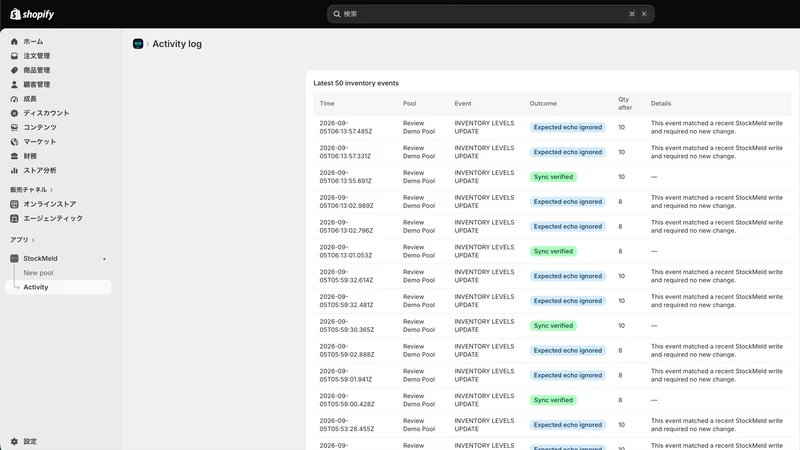Screen dimensions: 800x450
Task: Expand the 販売チャネル section chevron
Action: pyautogui.click(x=52, y=190)
